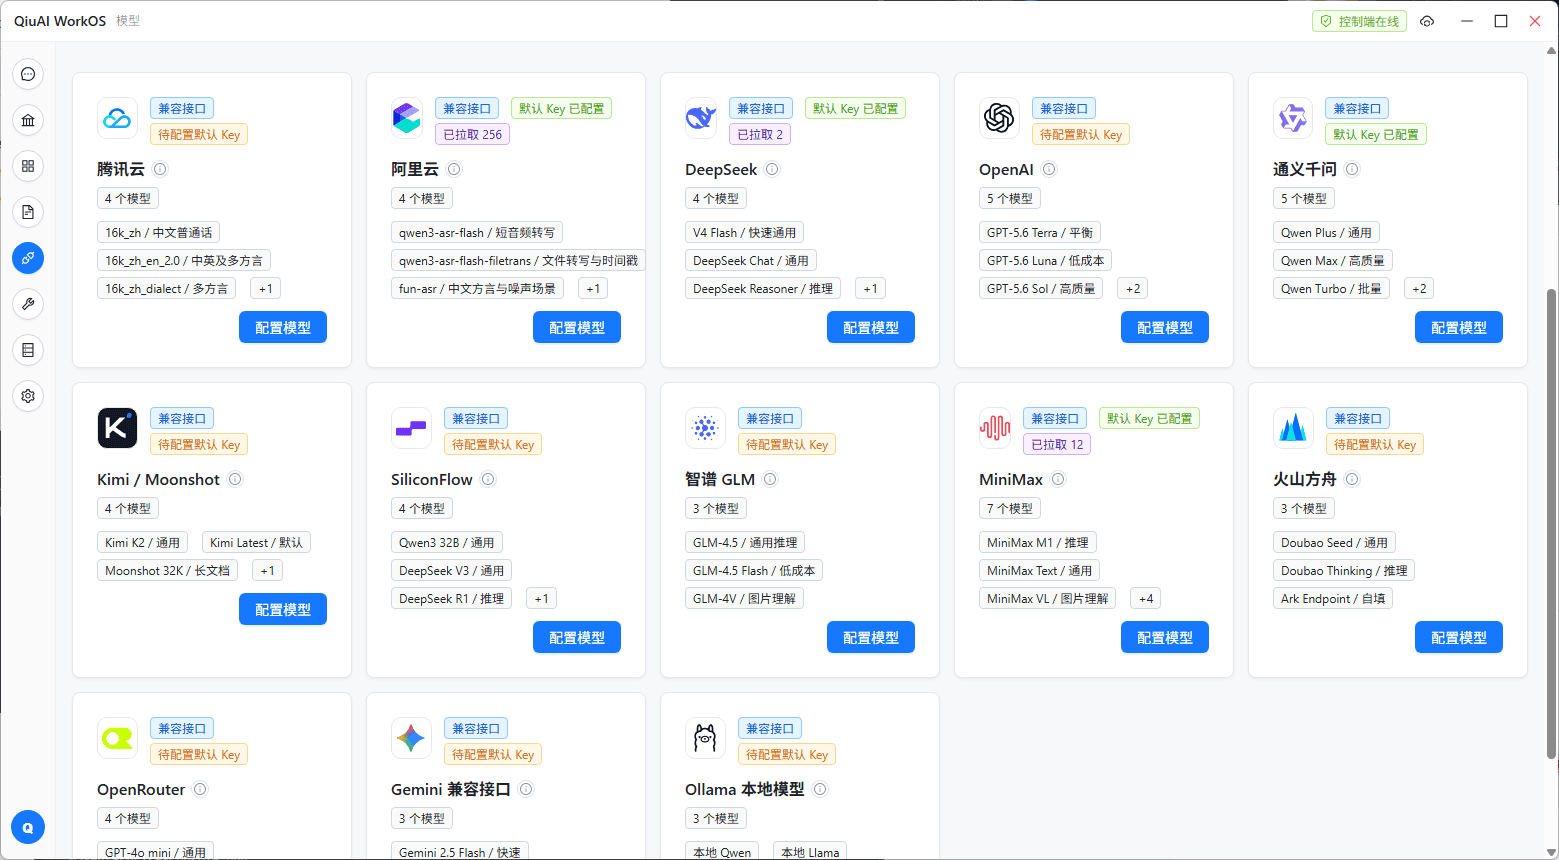This screenshot has width=1559, height=860.
Task: Click the SiliconFlow logo
Action: point(411,428)
